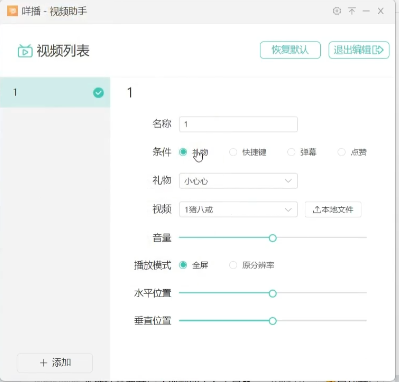Click the 条件 label
399x382 pixels.
click(x=162, y=152)
